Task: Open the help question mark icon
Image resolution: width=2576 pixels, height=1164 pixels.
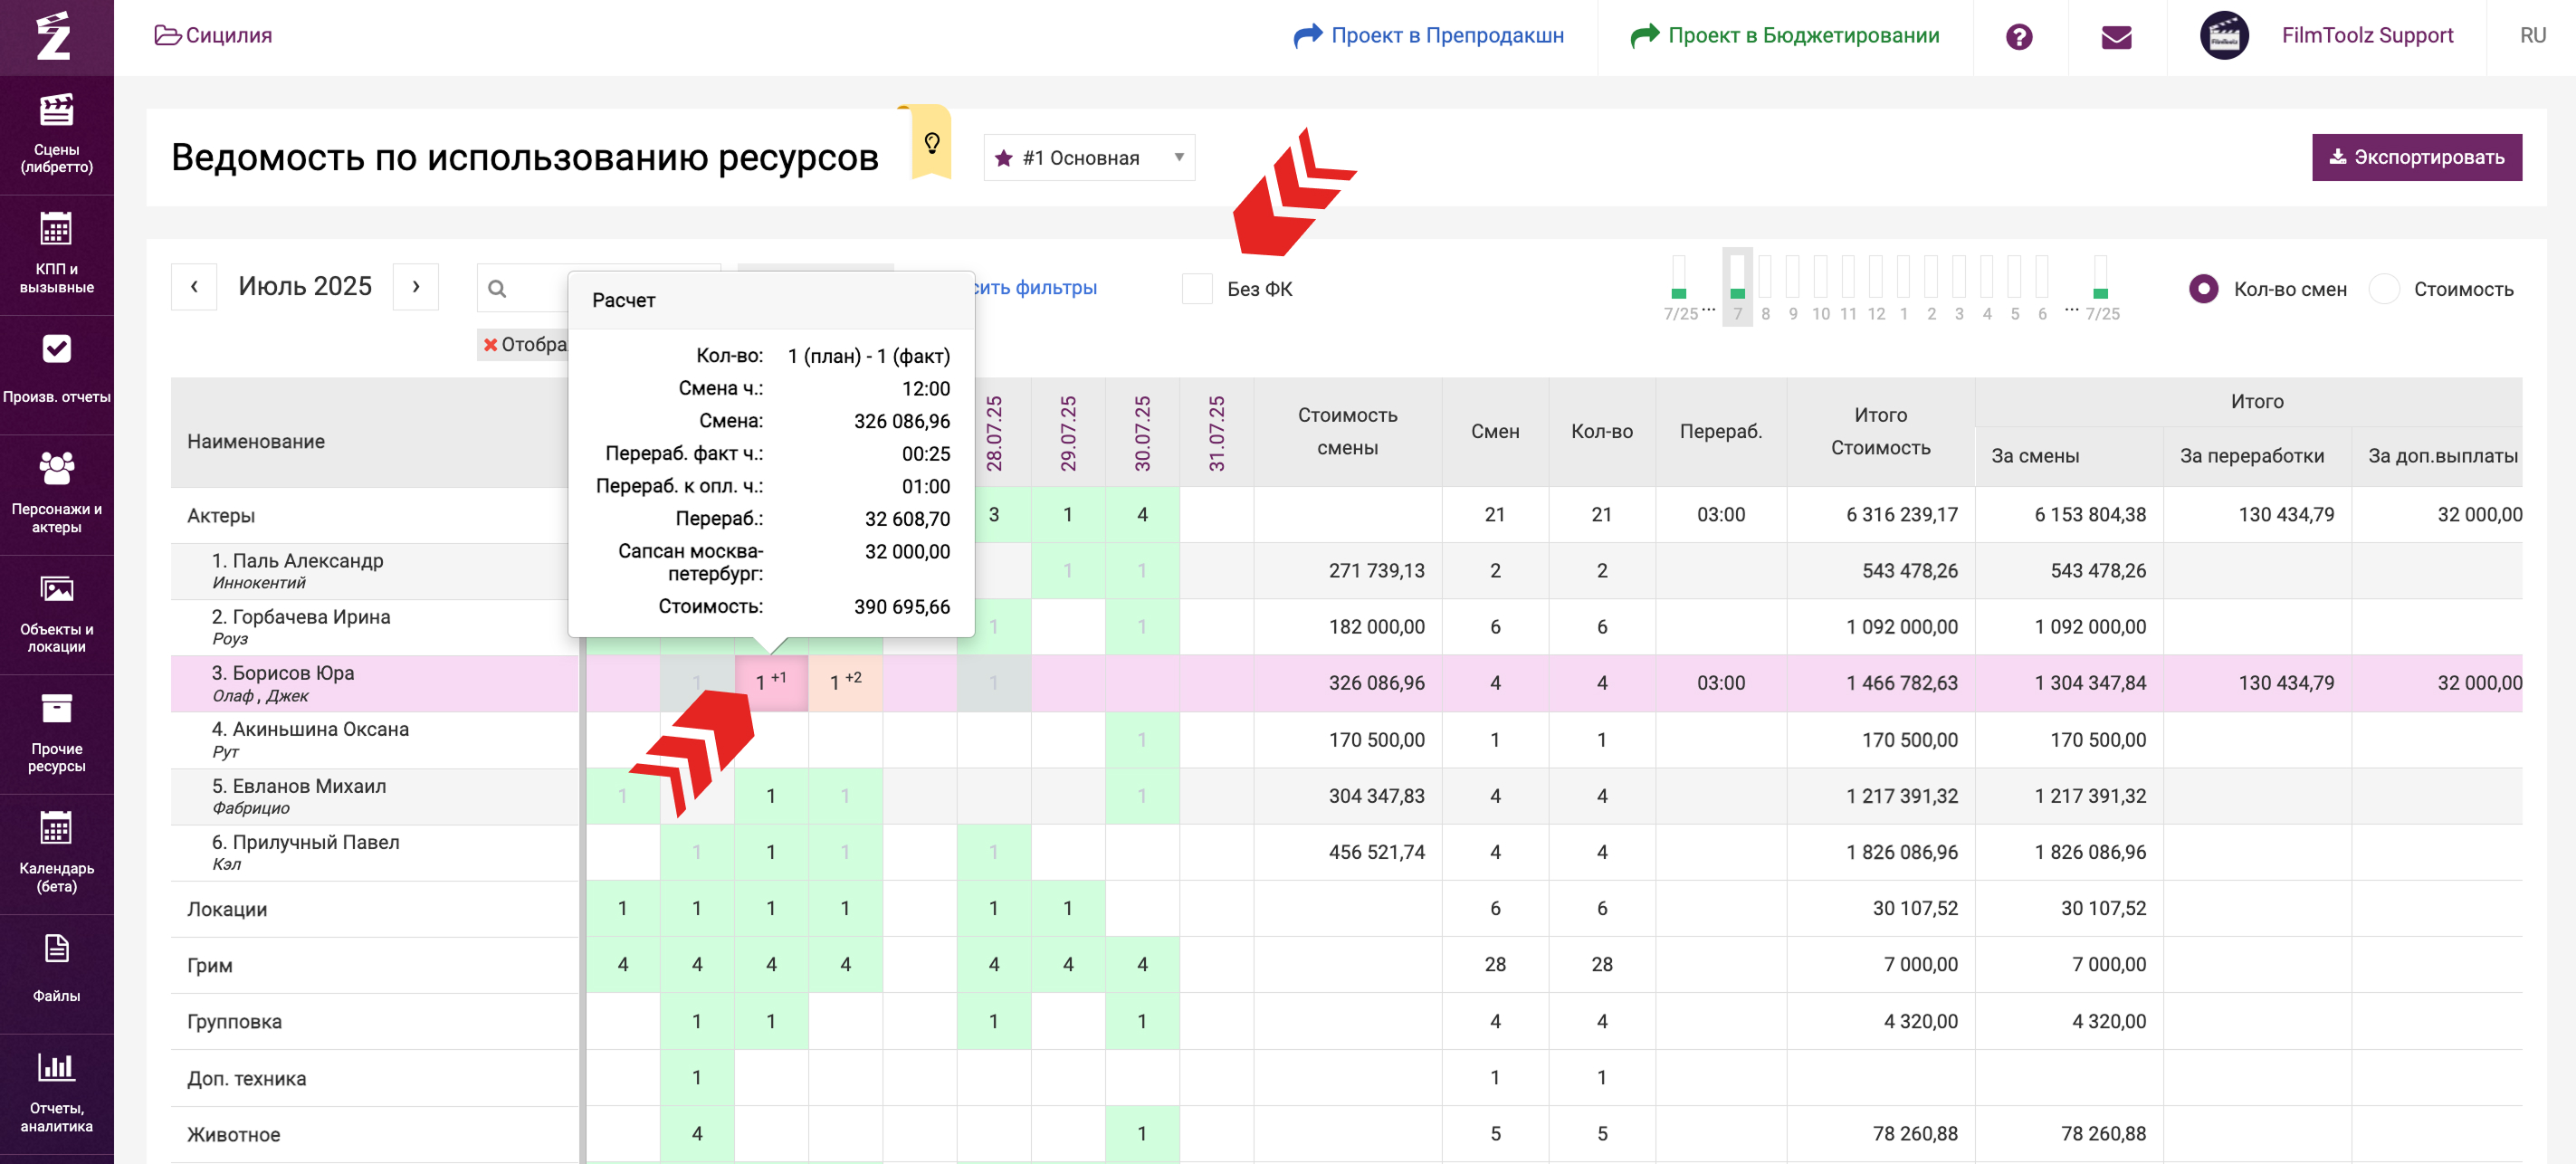Action: click(x=2018, y=37)
